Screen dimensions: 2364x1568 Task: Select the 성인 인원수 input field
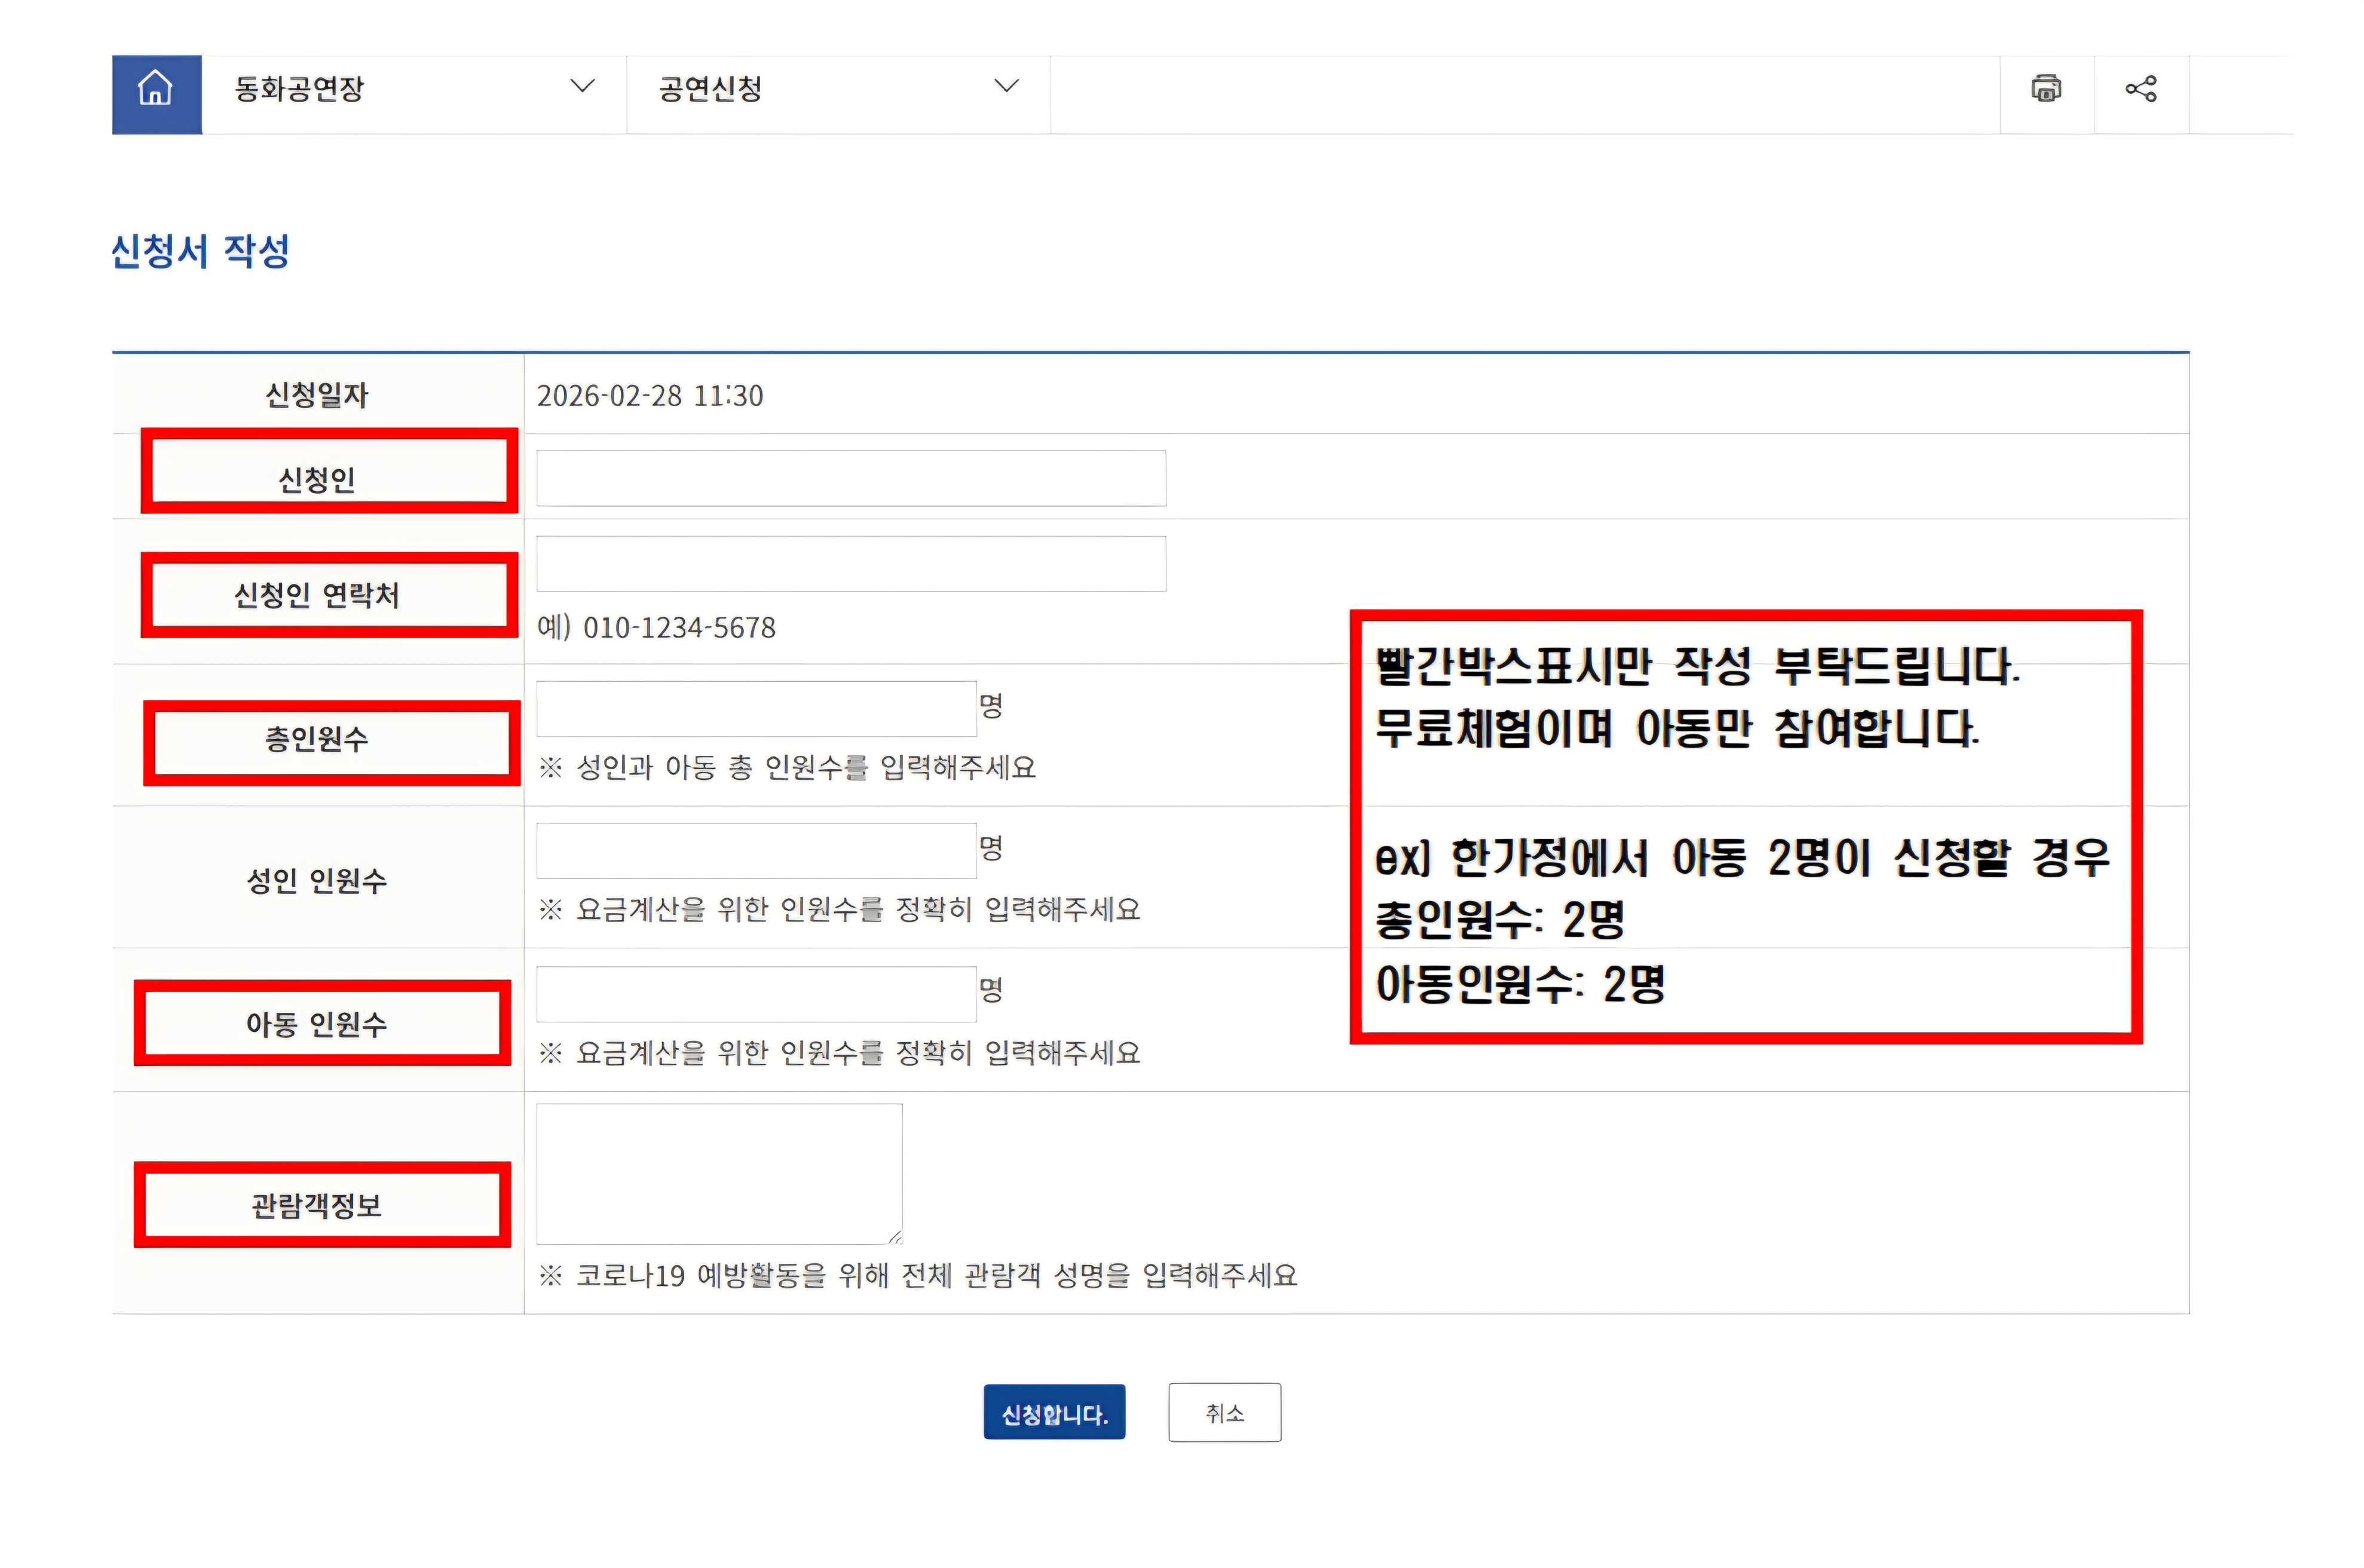[756, 851]
